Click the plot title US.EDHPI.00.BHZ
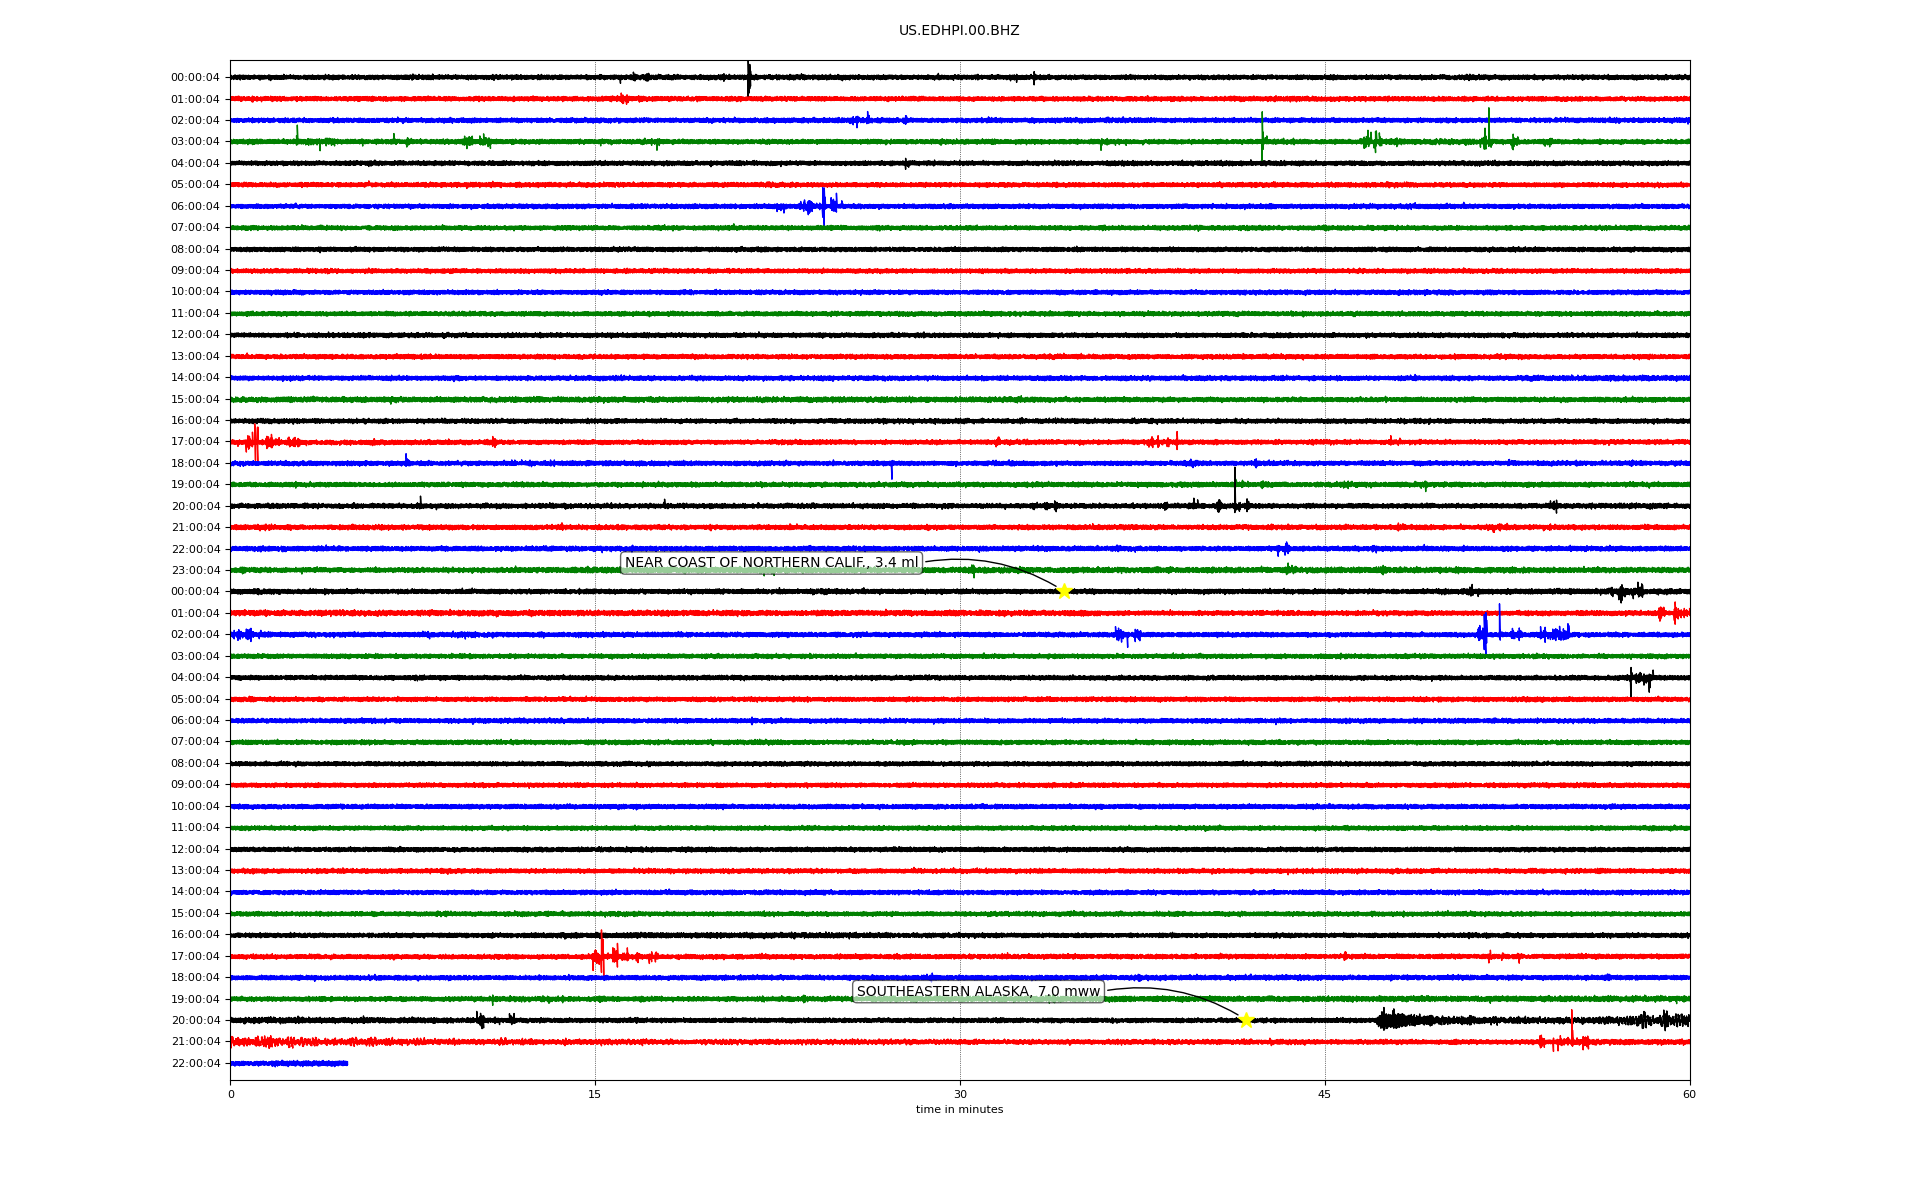Image resolution: width=1920 pixels, height=1200 pixels. tap(959, 31)
